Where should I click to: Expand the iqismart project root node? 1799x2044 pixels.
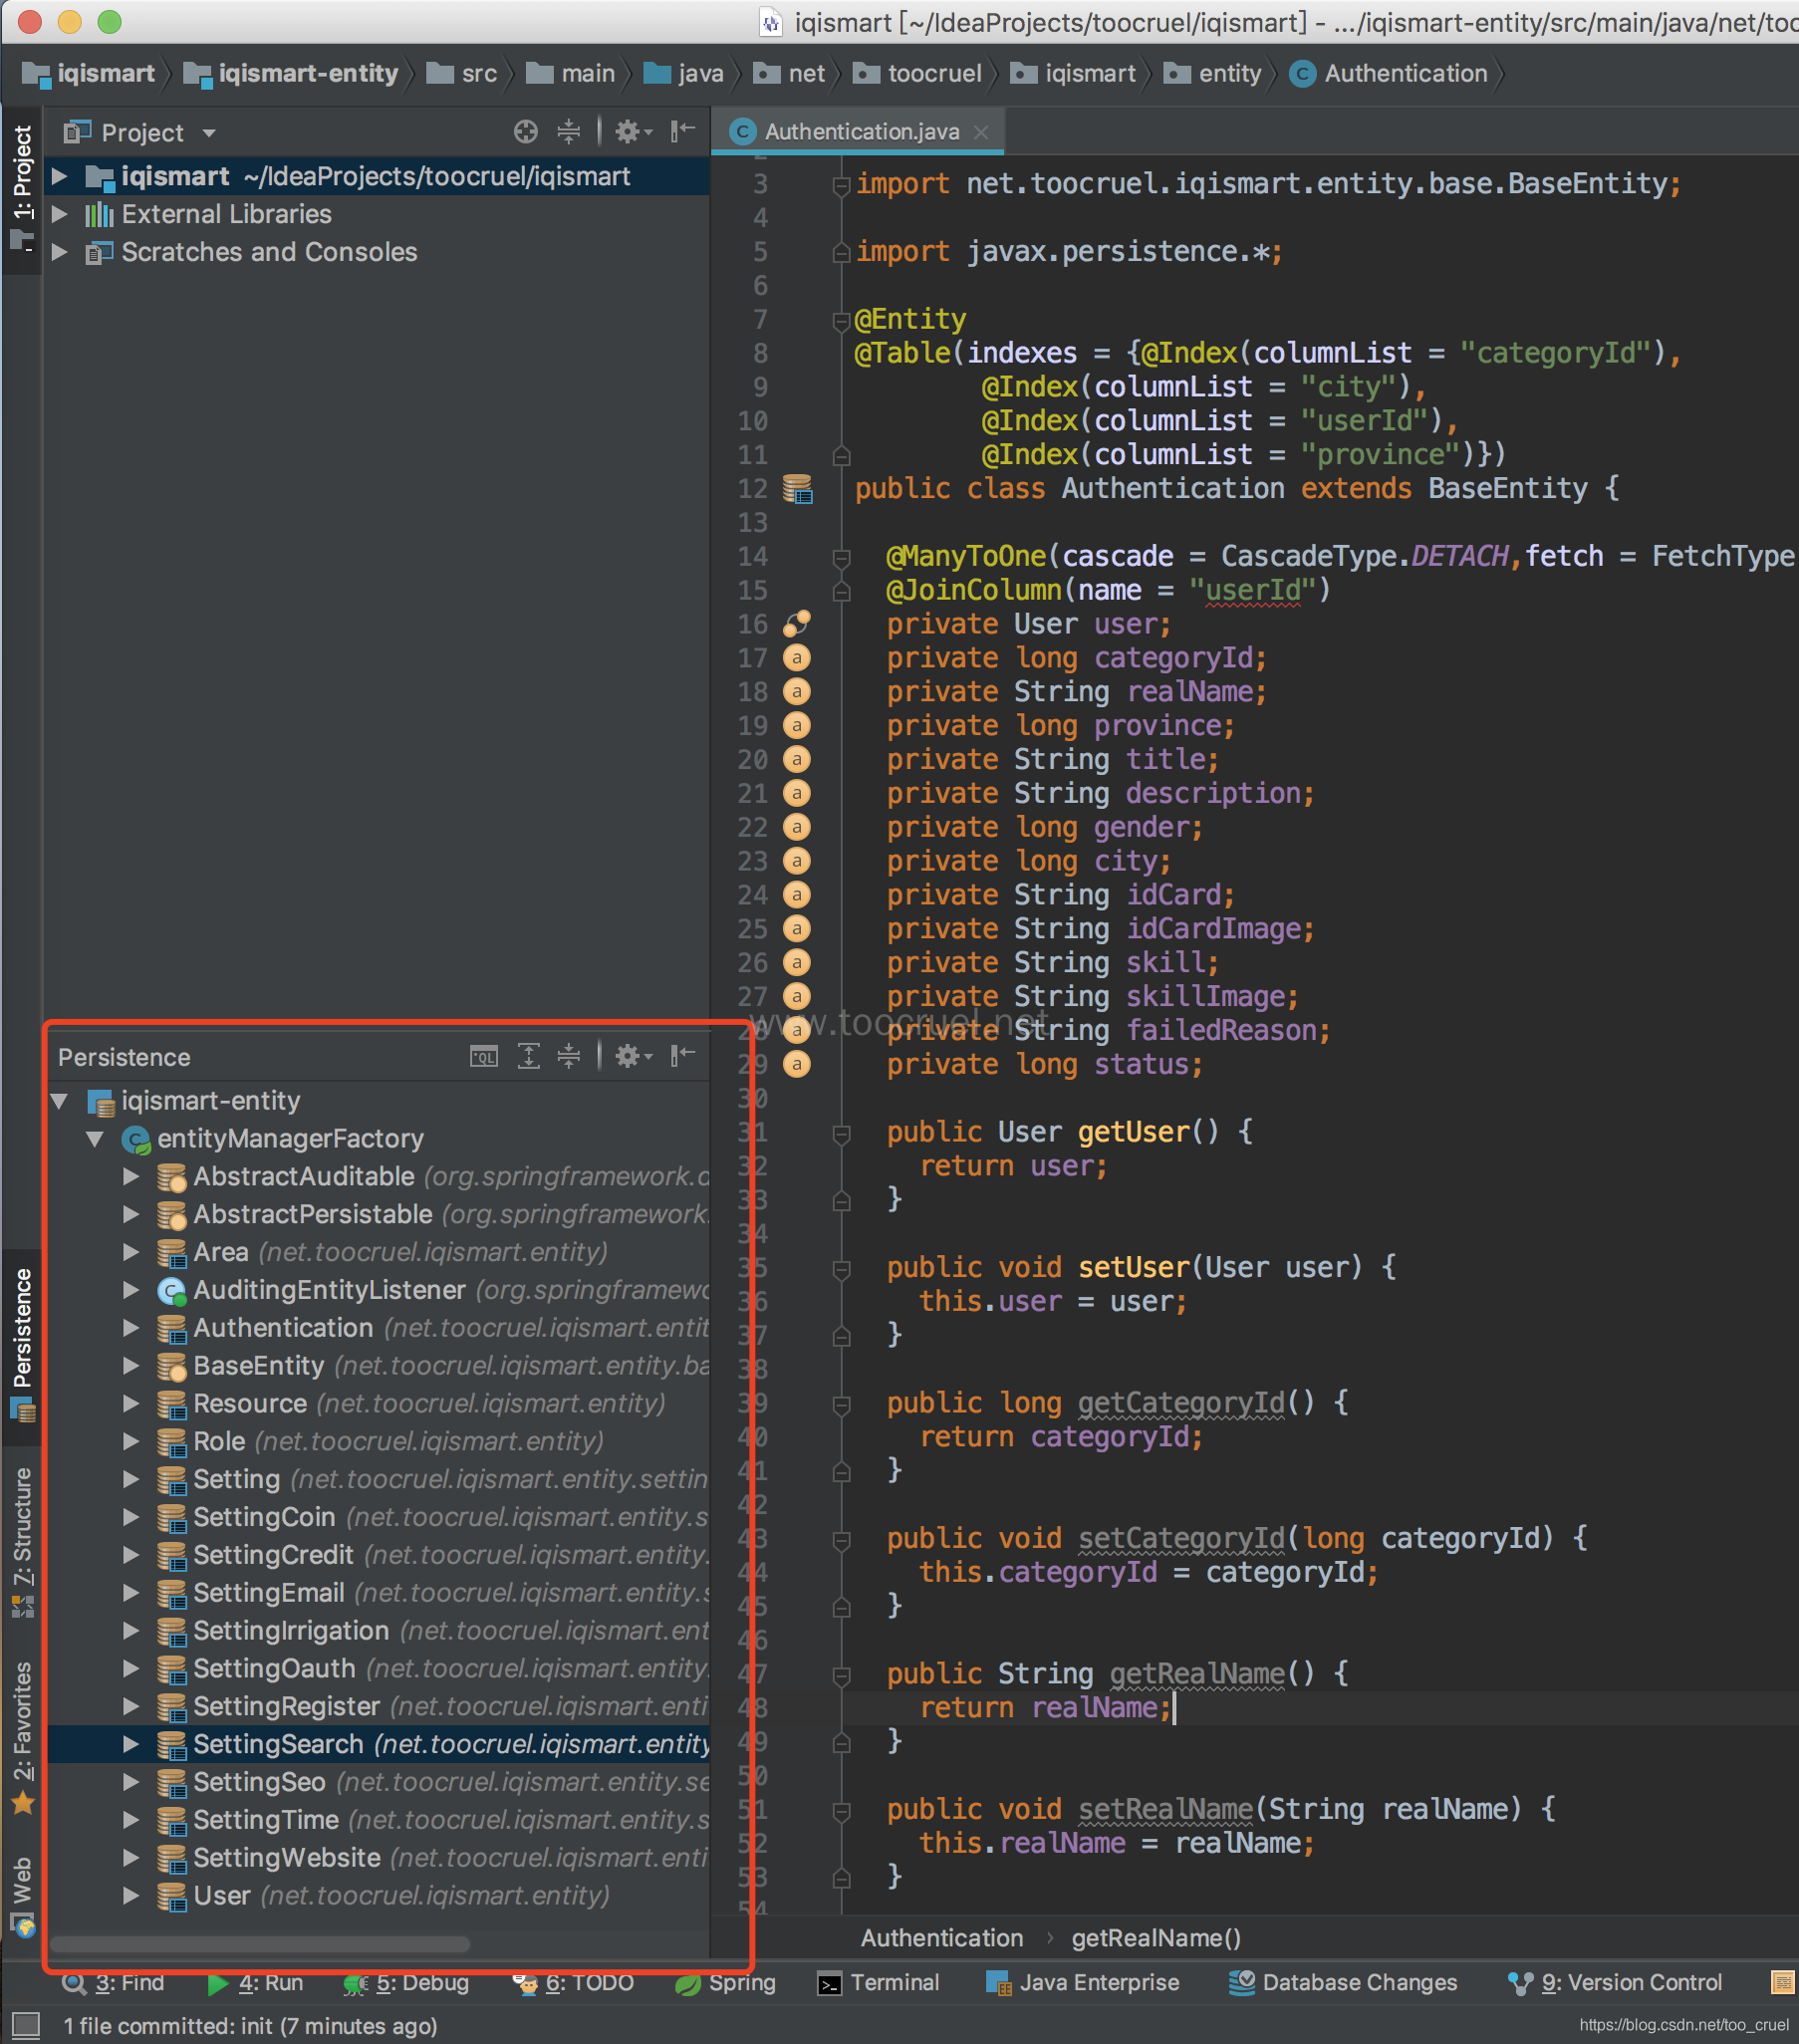[x=60, y=177]
